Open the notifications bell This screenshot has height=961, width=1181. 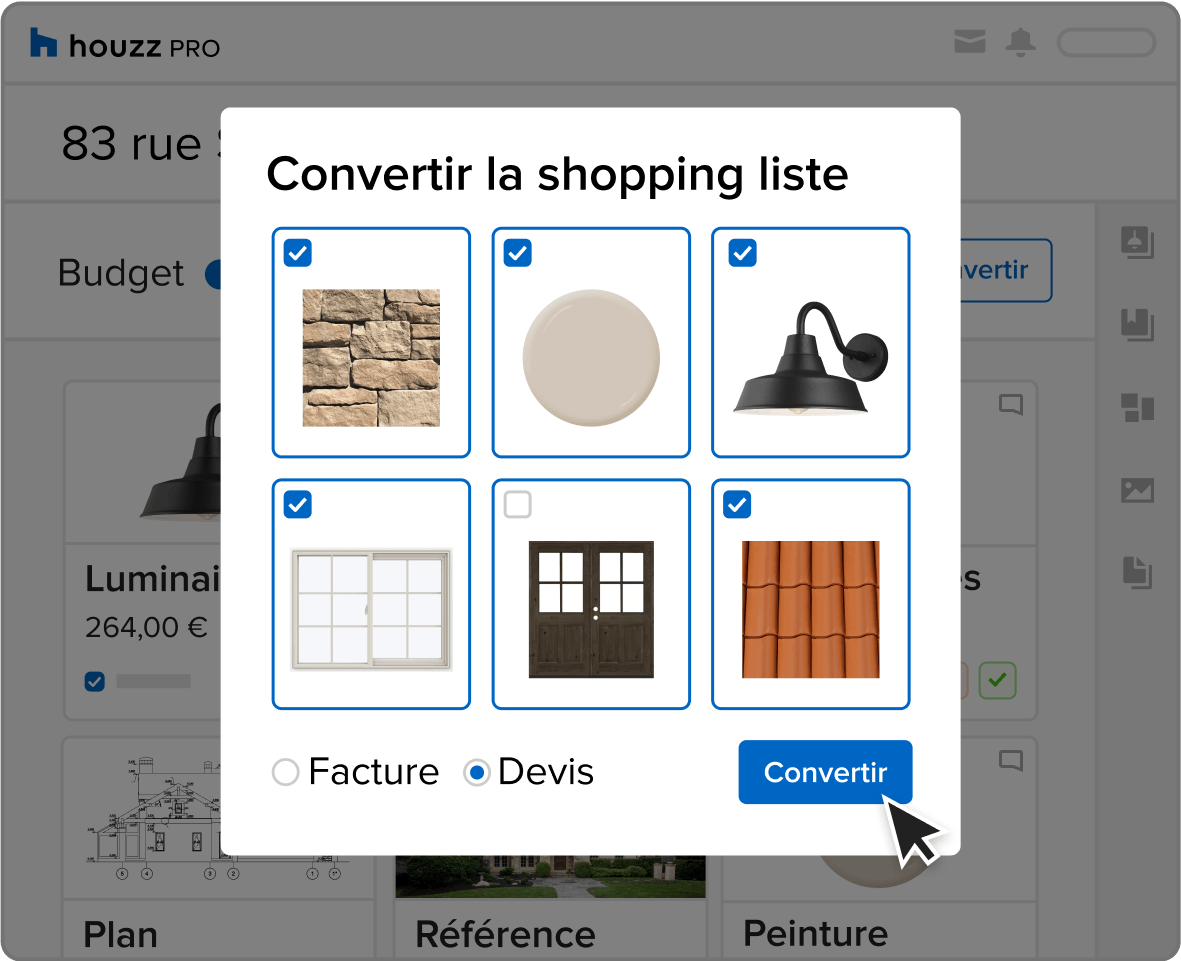(x=1020, y=42)
